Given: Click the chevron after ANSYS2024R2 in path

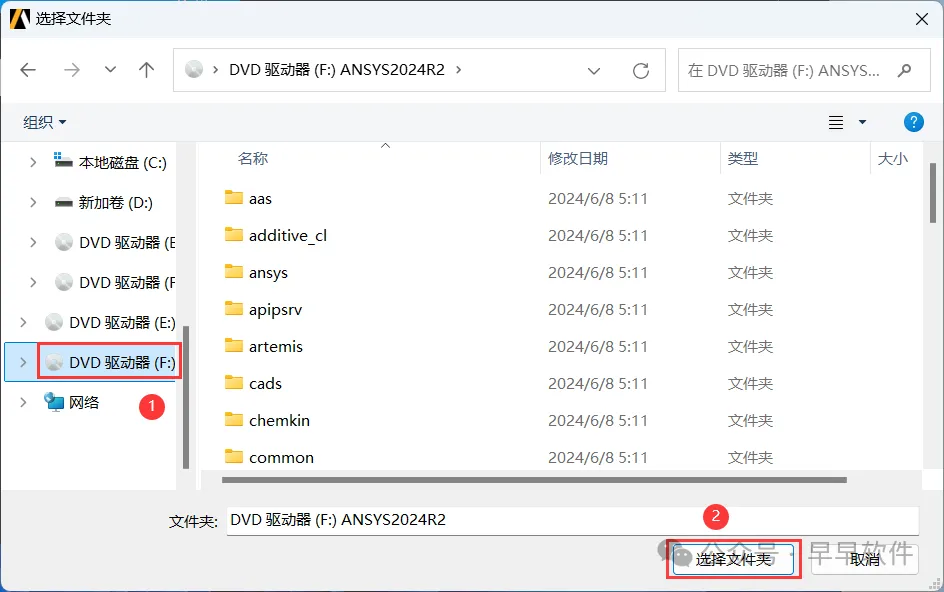Looking at the screenshot, I should pyautogui.click(x=458, y=70).
